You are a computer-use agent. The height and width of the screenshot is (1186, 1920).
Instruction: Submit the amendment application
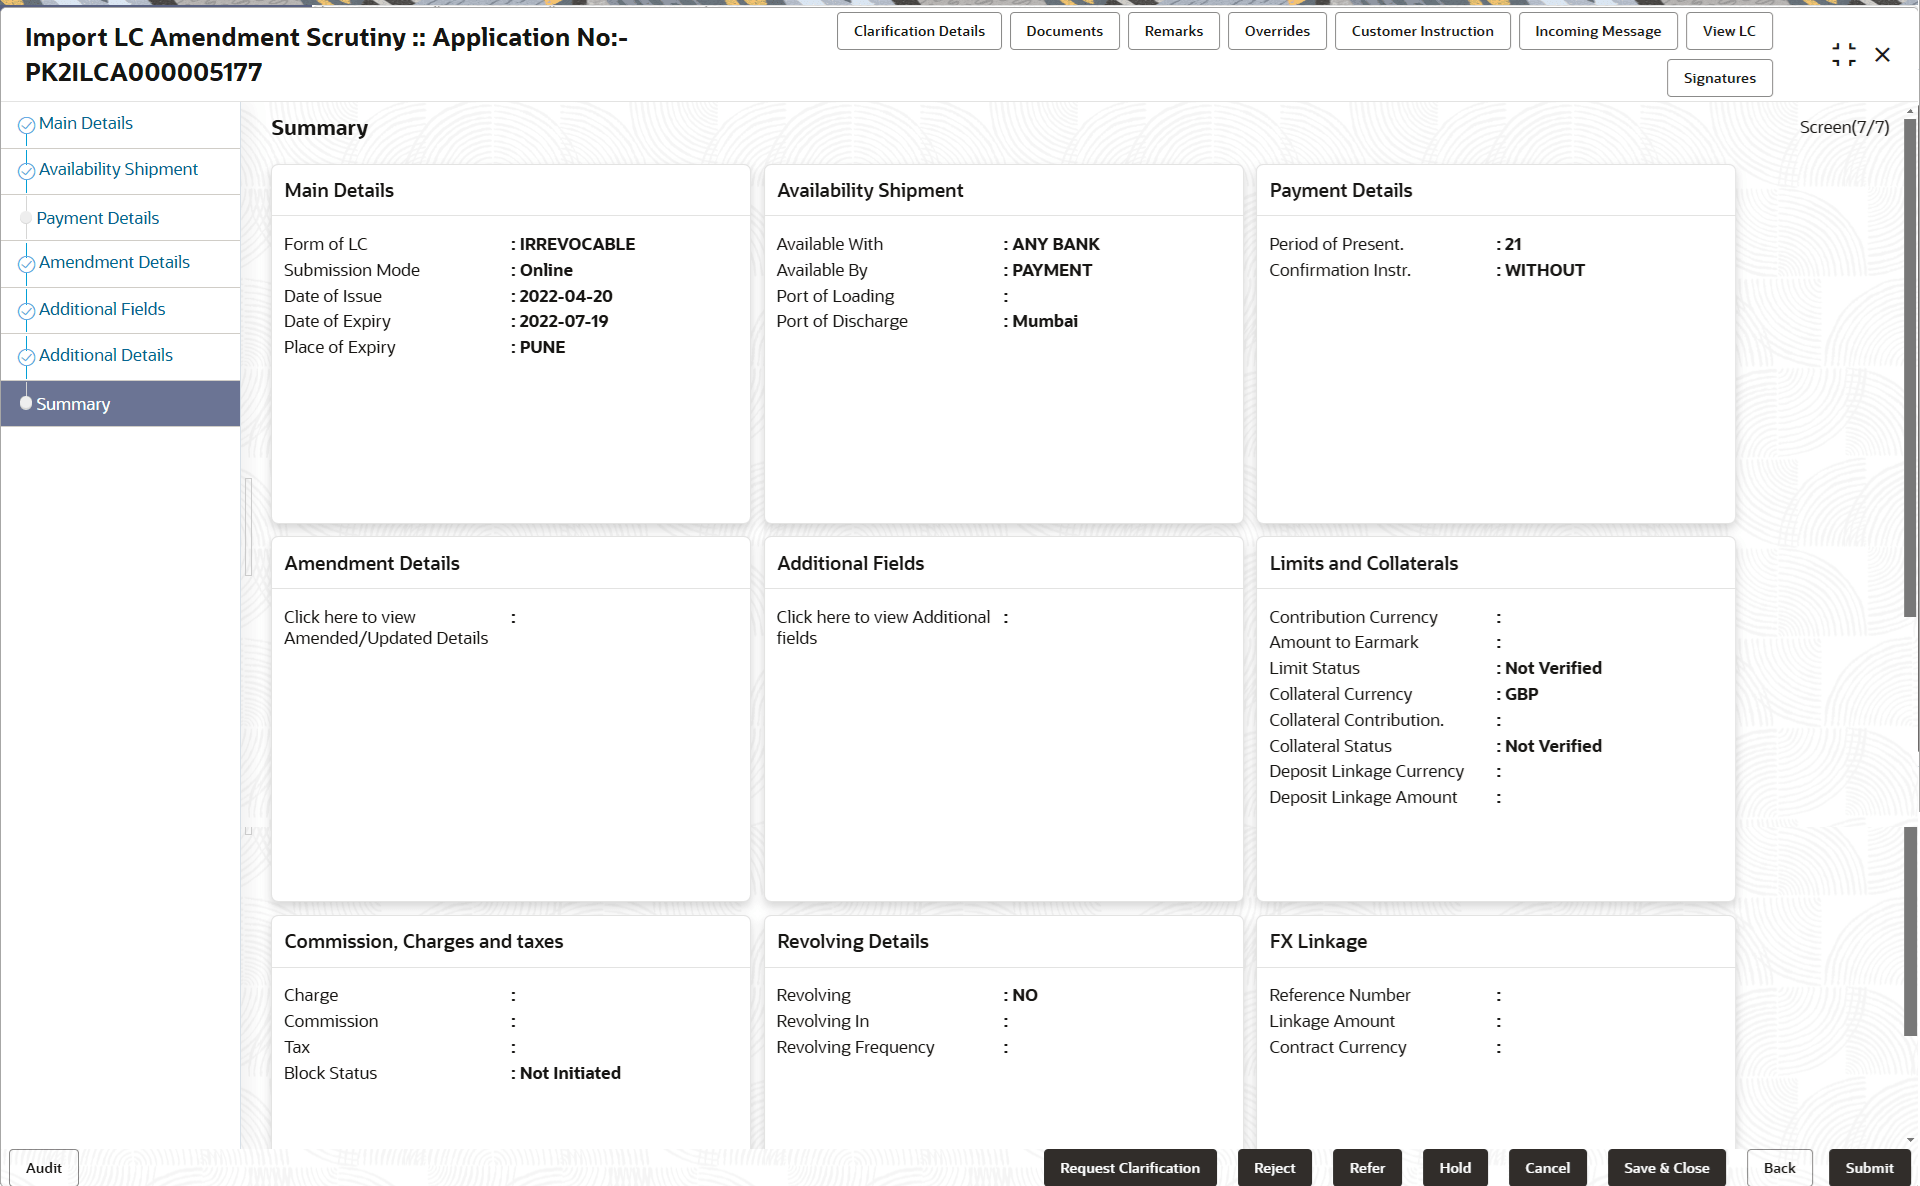click(1868, 1167)
